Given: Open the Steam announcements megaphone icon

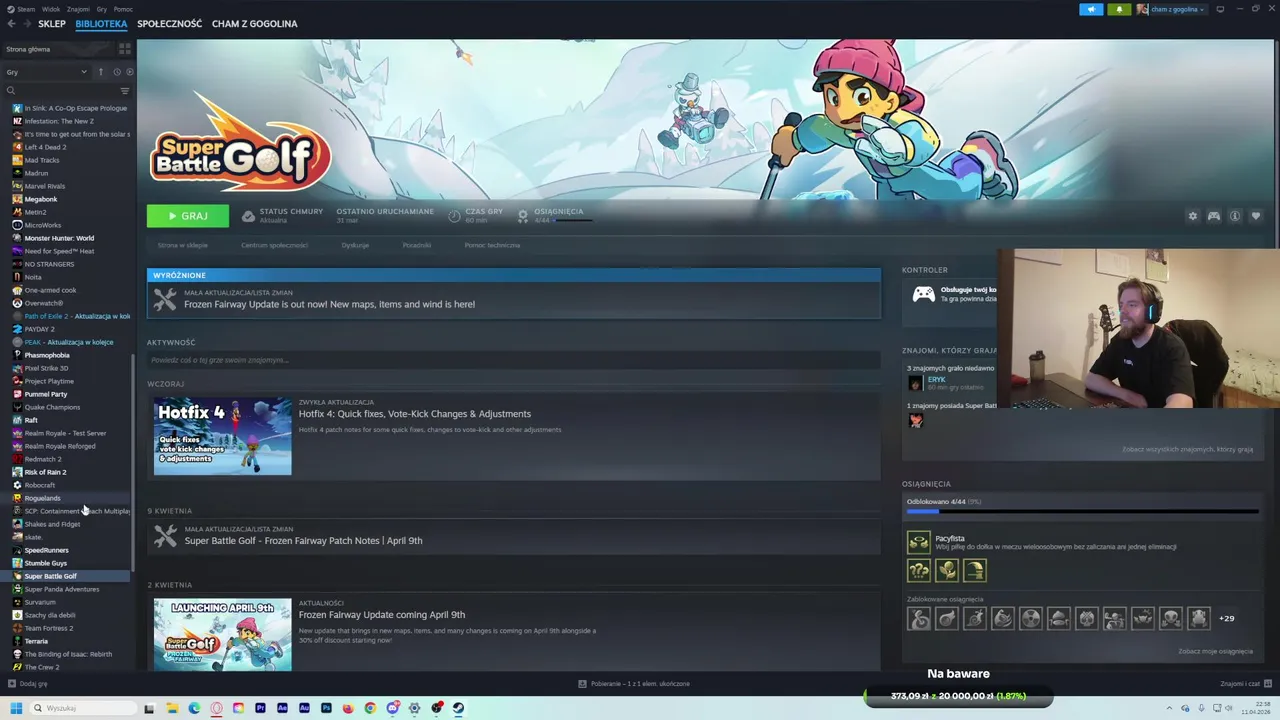Looking at the screenshot, I should click(x=1091, y=9).
